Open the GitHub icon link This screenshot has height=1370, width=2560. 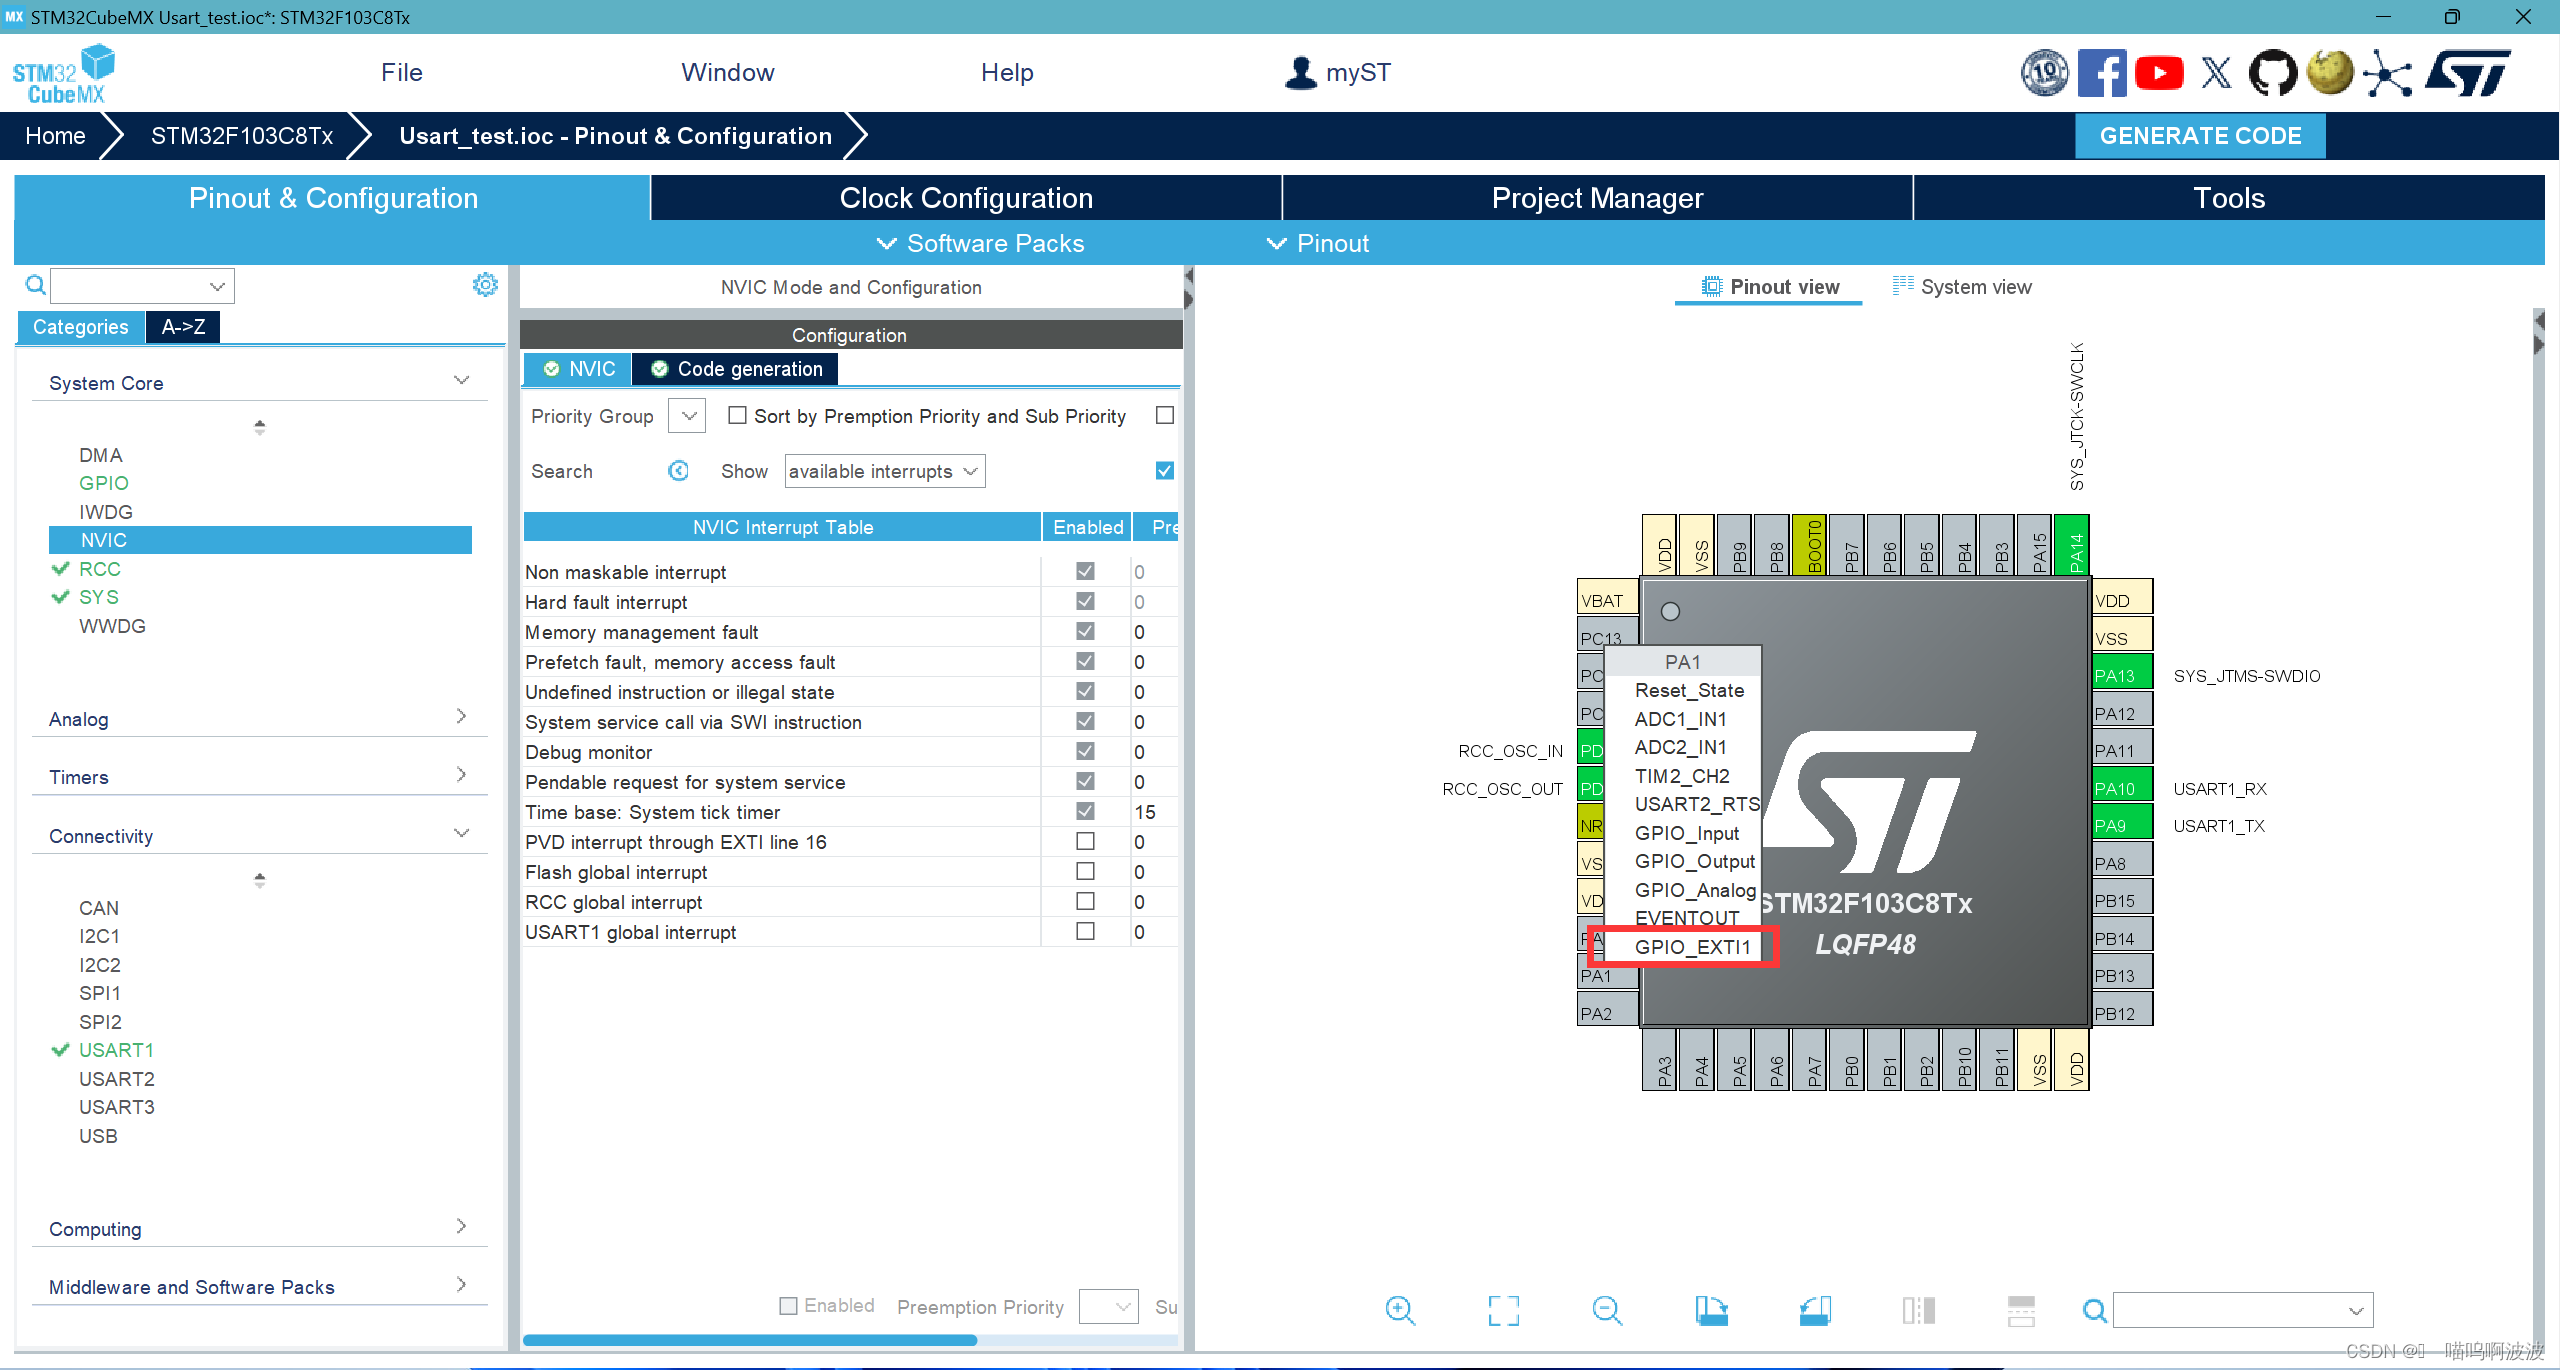coord(2272,73)
